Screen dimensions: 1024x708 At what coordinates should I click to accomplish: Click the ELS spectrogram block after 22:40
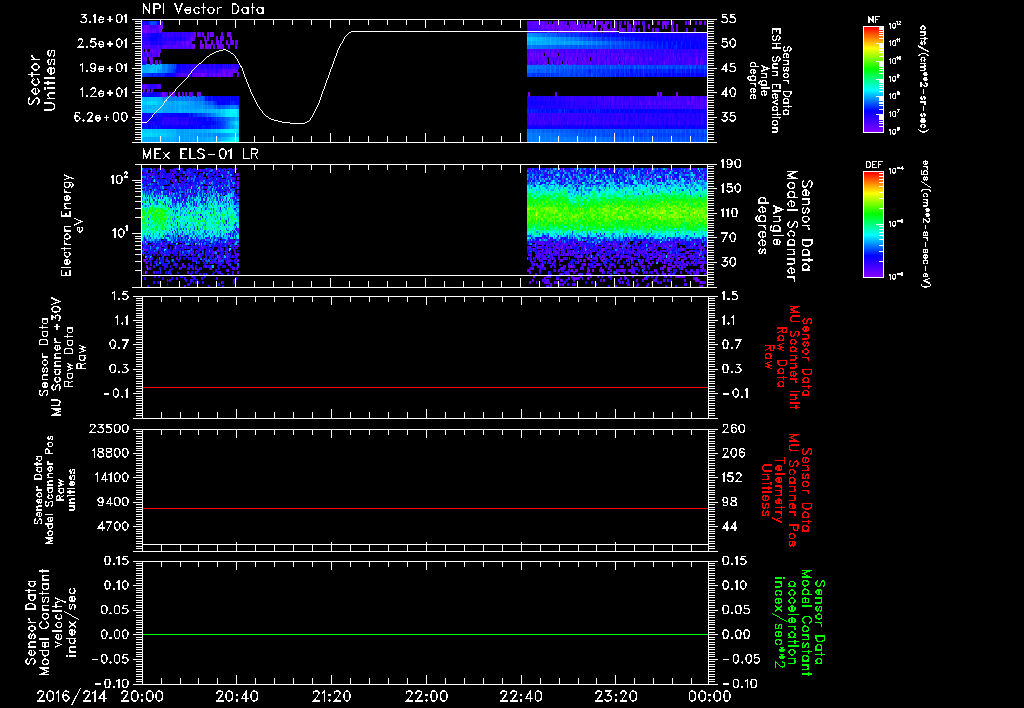click(x=617, y=227)
